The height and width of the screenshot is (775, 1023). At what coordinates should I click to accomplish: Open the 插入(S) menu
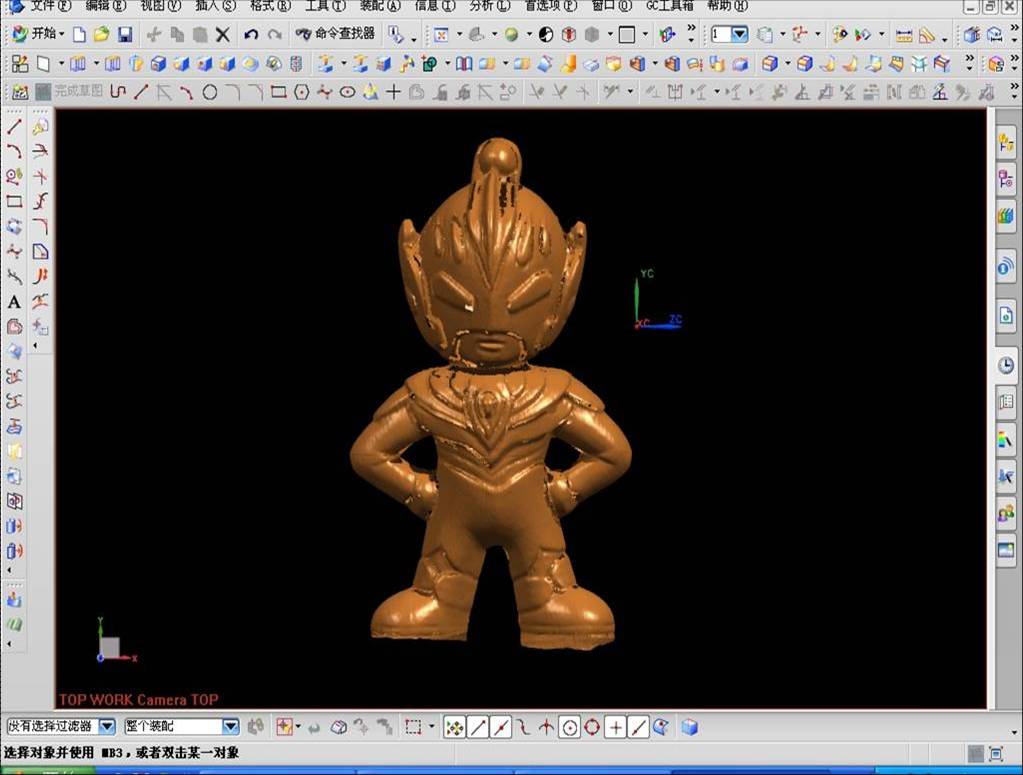[x=215, y=6]
